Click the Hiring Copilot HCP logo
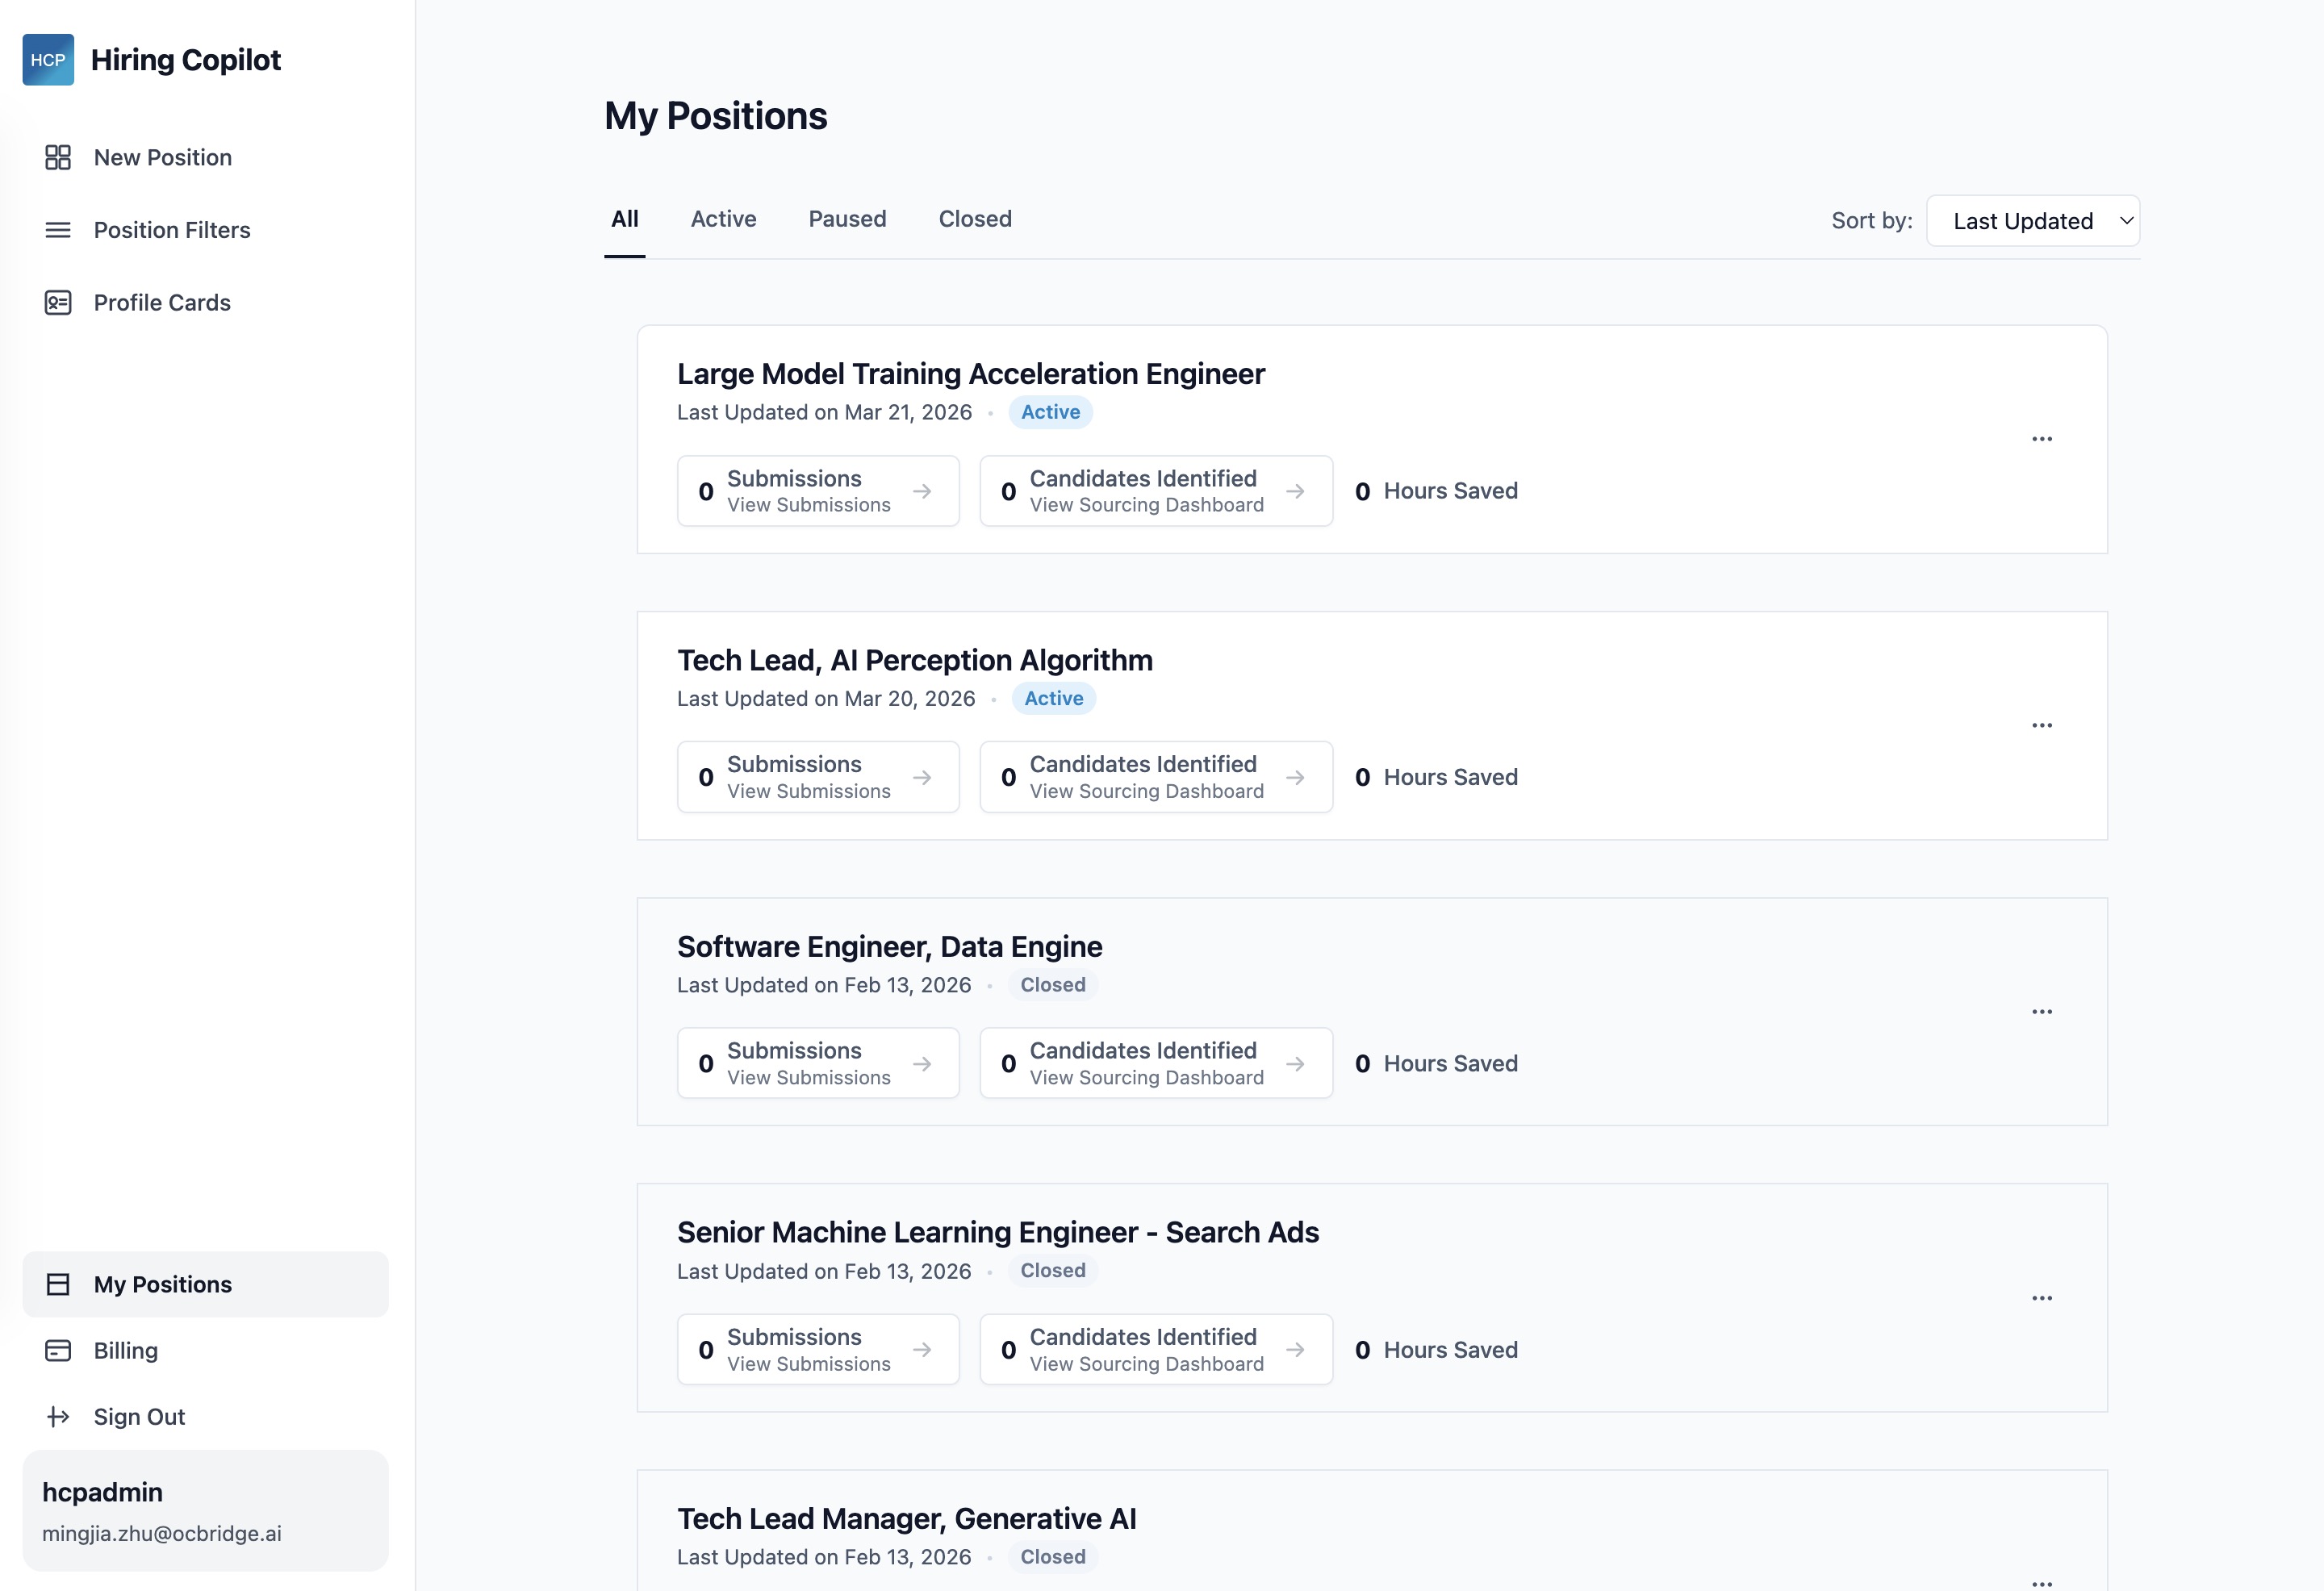The image size is (2324, 1591). pos(48,59)
